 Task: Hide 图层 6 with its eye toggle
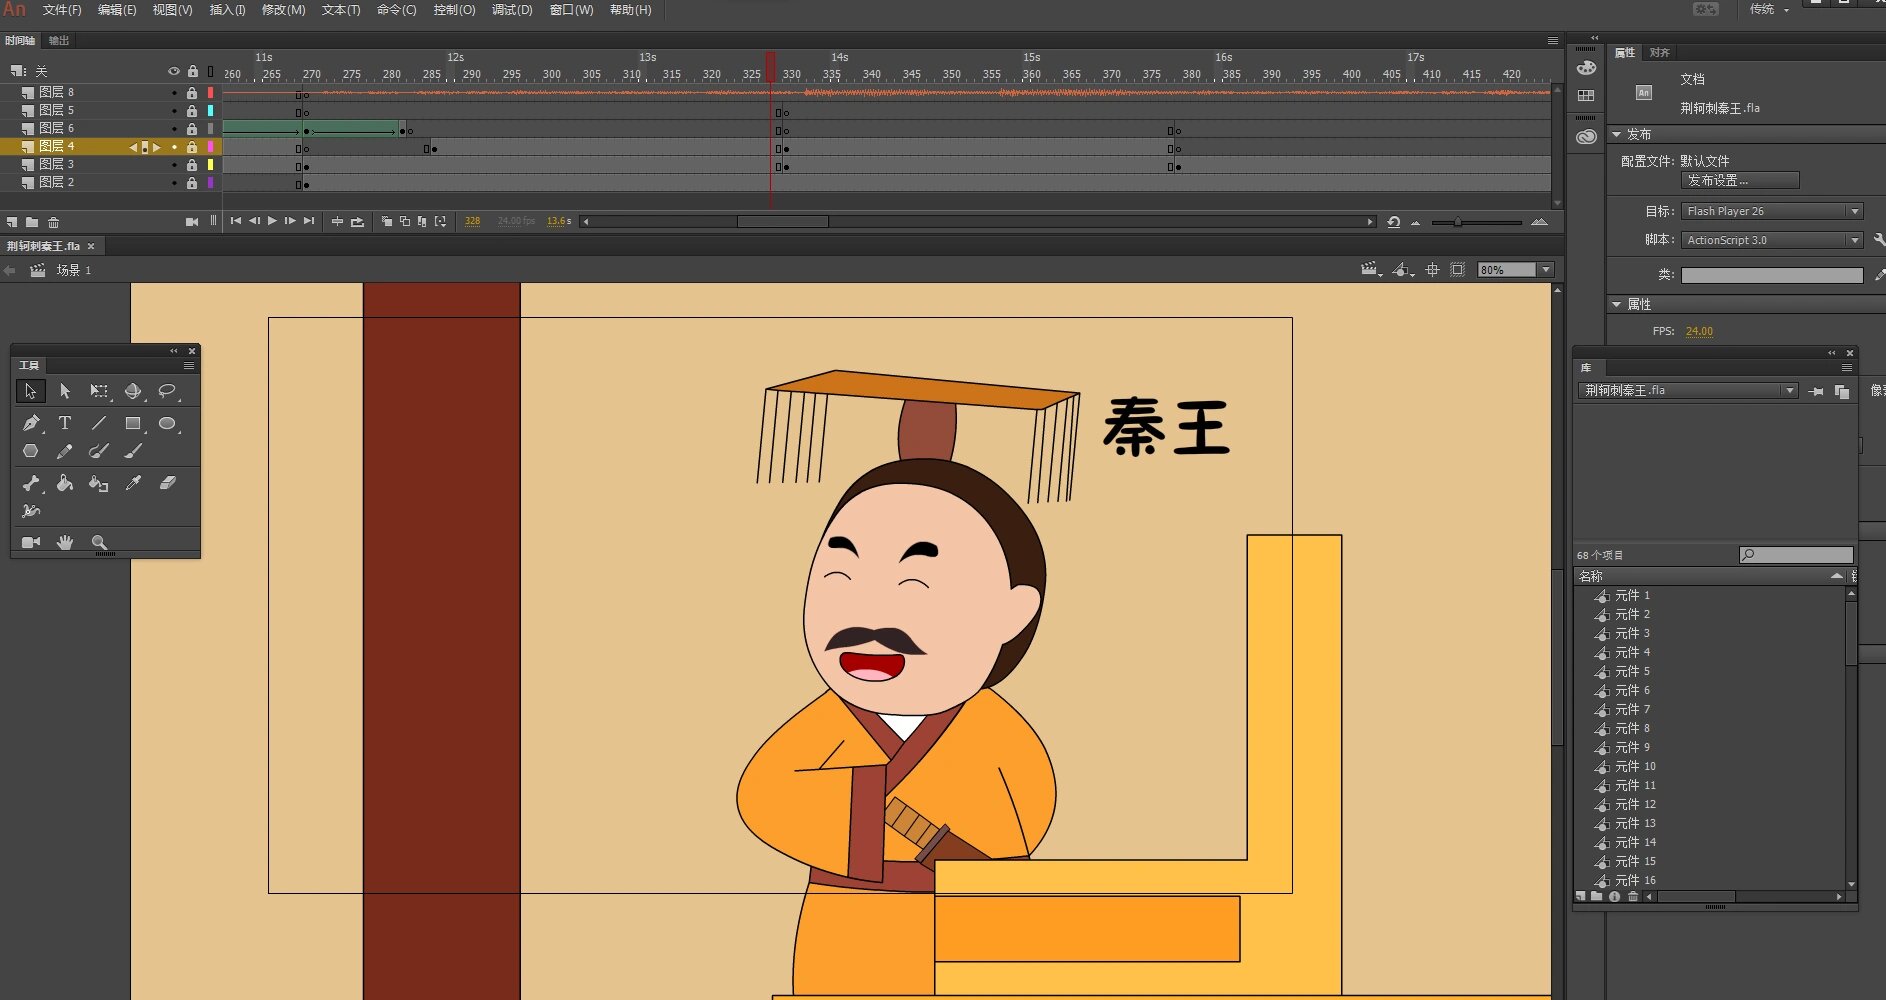(174, 128)
